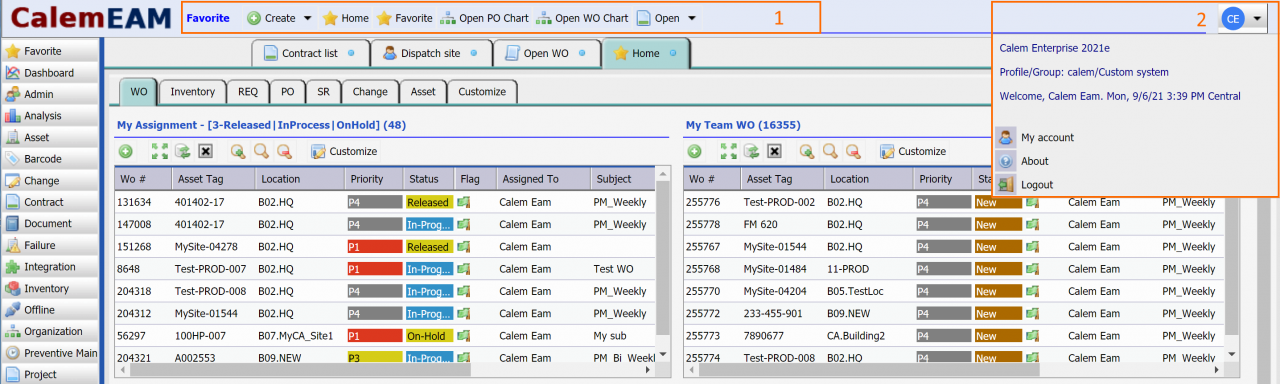Image resolution: width=1280 pixels, height=384 pixels.
Task: Open the Offline module in the sidebar
Action: 50,310
